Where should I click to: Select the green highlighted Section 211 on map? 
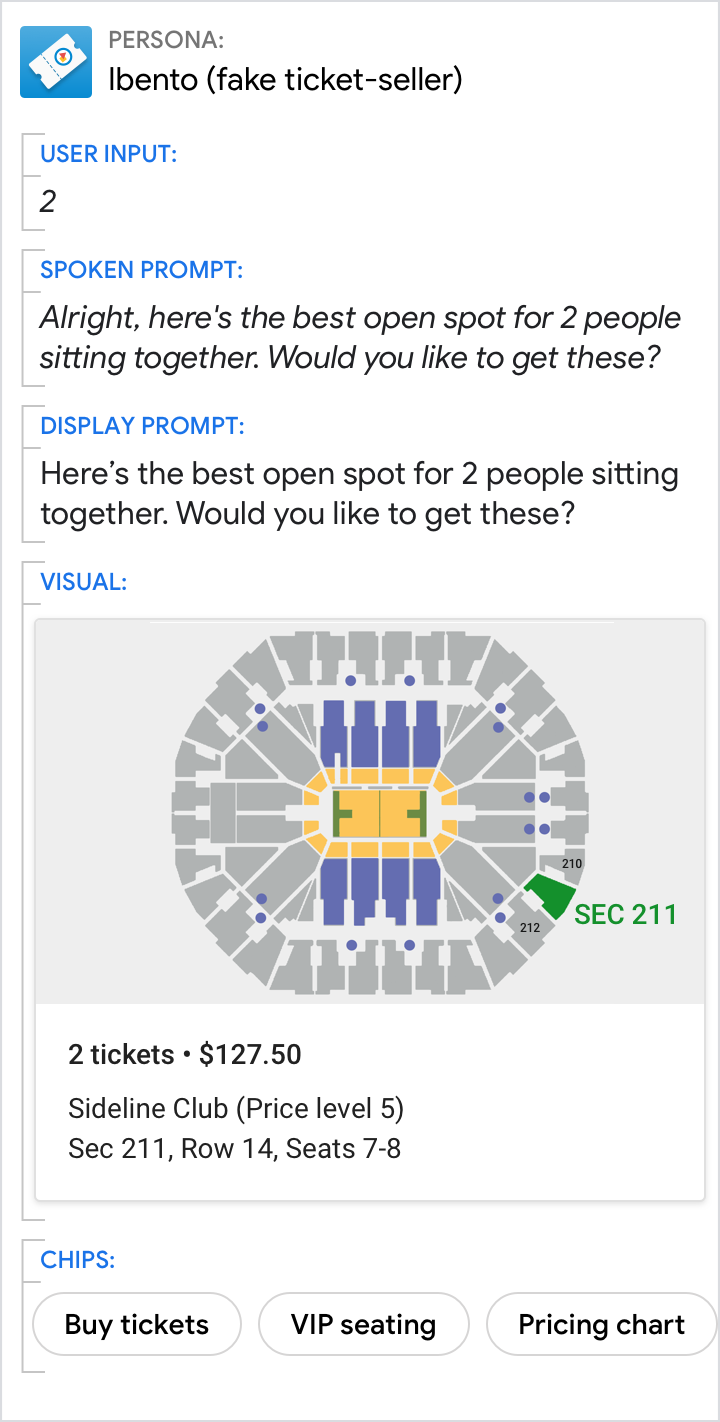coord(551,893)
